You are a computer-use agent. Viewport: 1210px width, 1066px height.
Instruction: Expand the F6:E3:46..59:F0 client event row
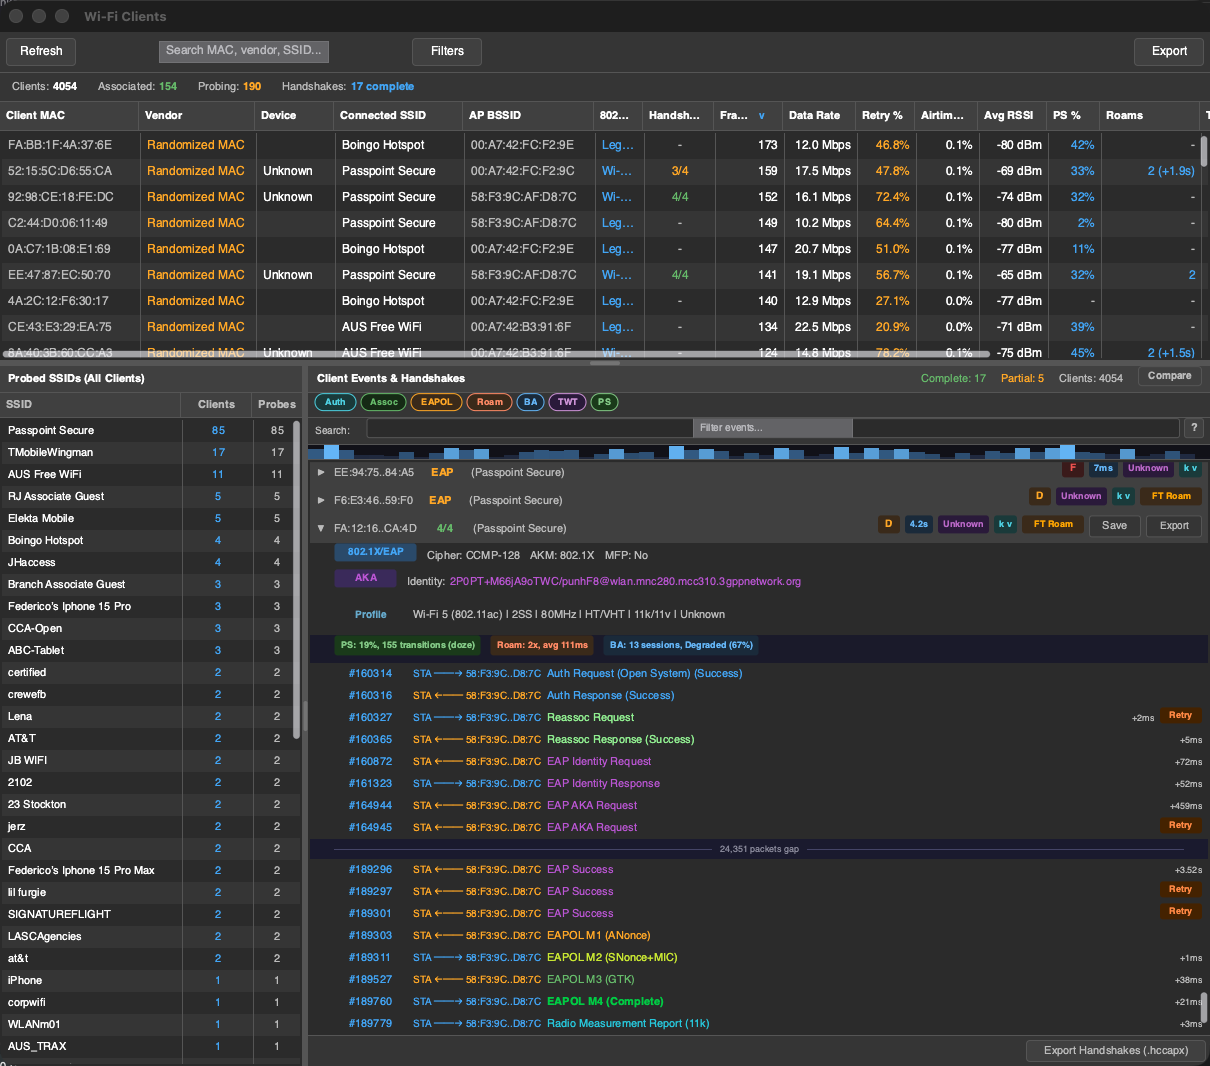[x=321, y=500]
